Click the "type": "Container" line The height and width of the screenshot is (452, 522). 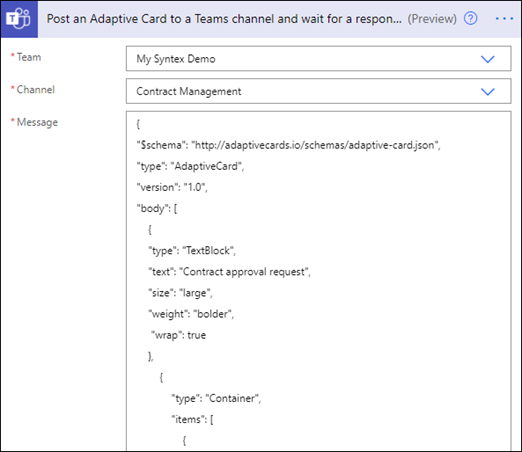216,399
